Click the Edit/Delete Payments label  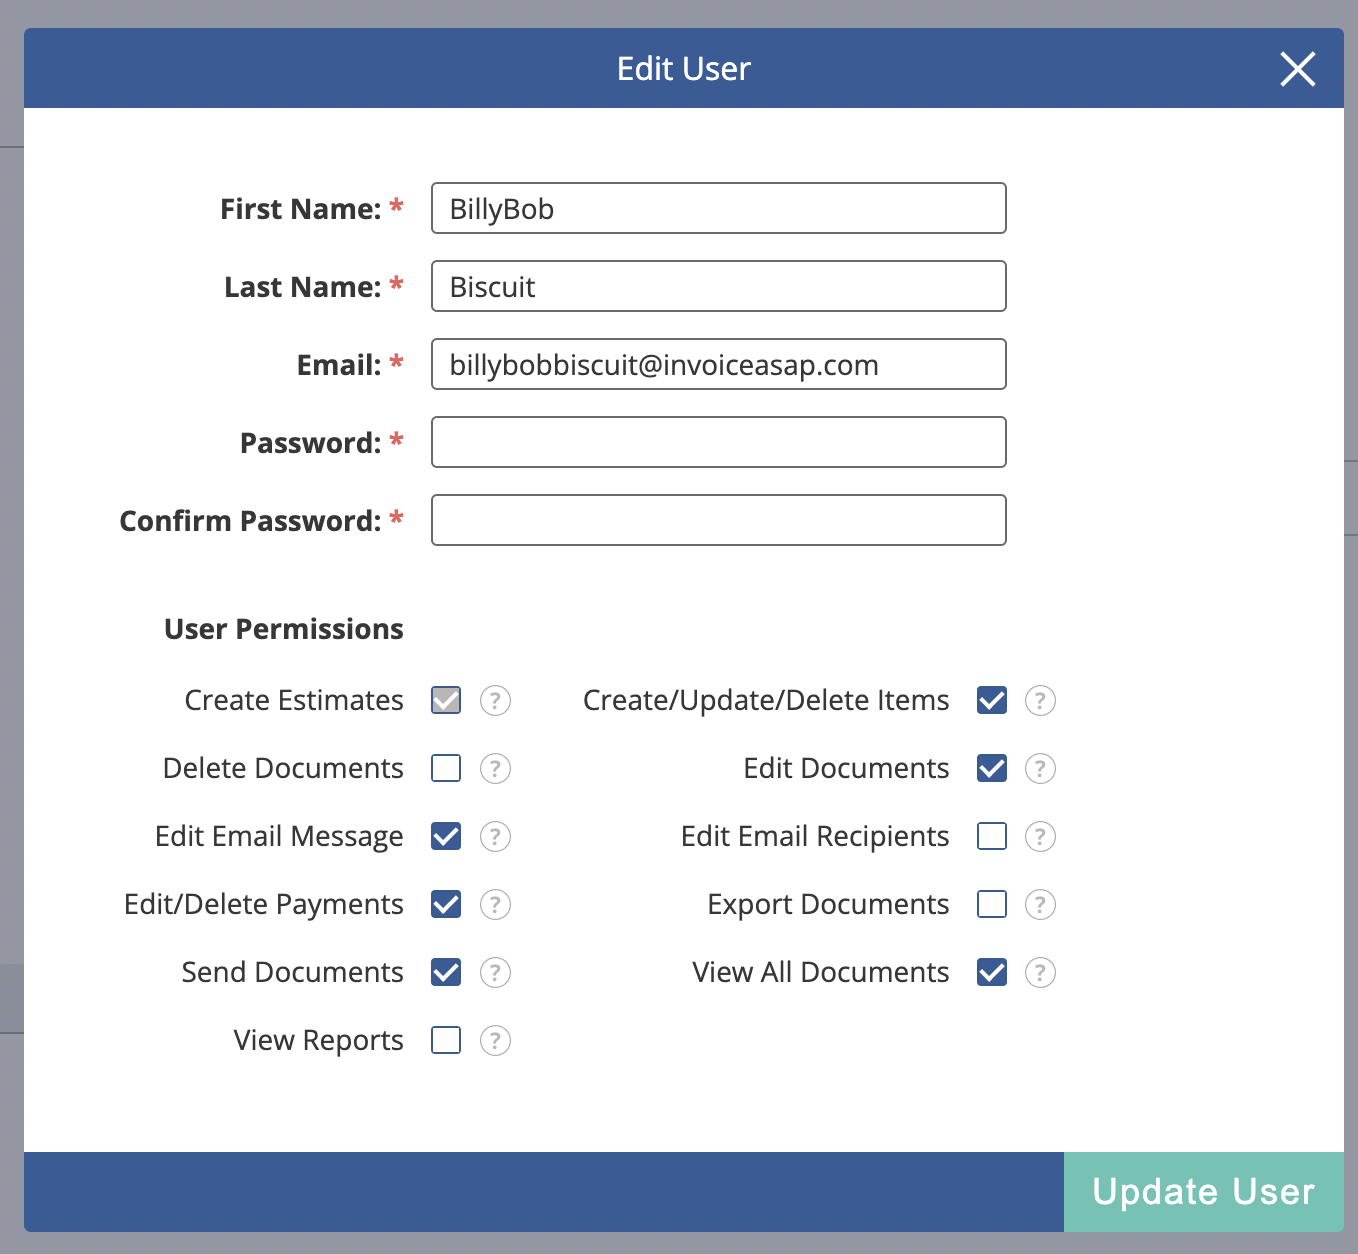264,904
